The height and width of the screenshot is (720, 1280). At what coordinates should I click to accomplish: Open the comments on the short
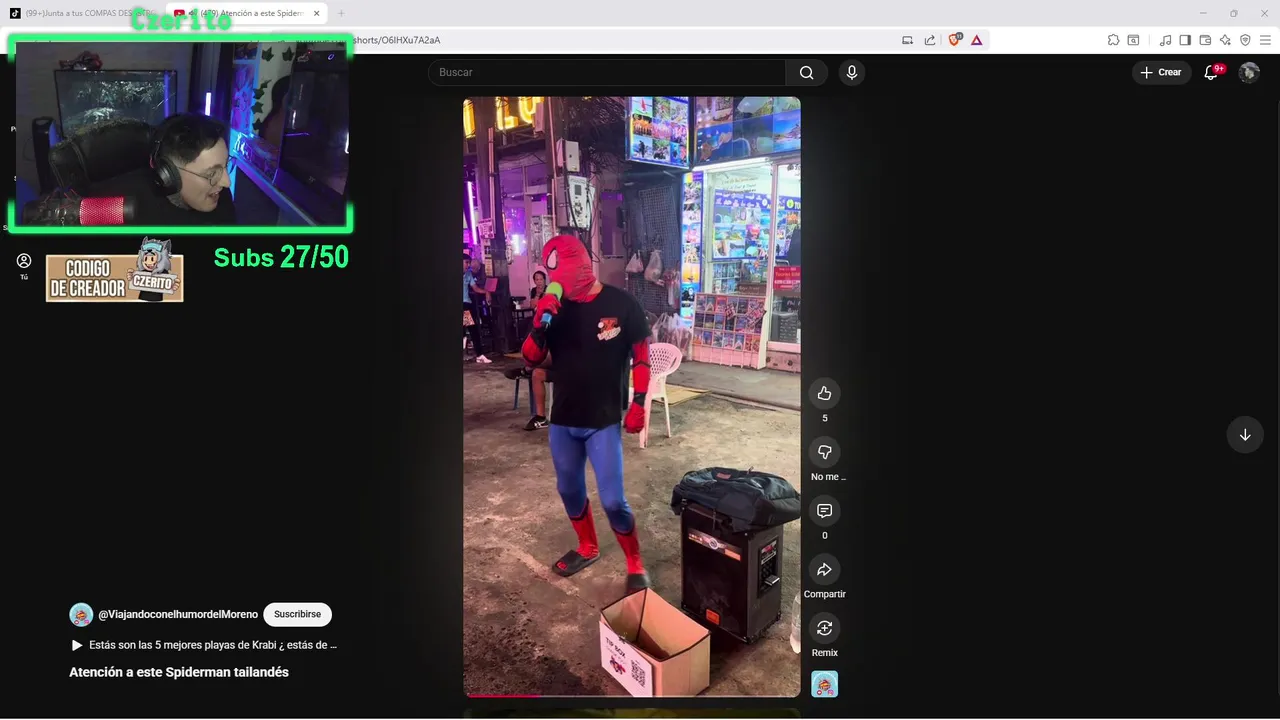pyautogui.click(x=824, y=511)
